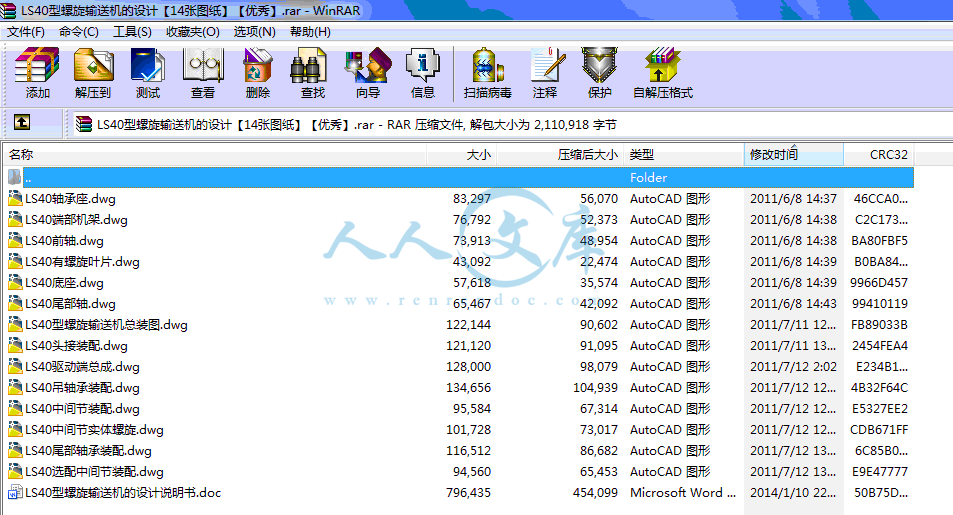Click the WinRAR books icon in title bar
953x515 pixels.
point(8,10)
